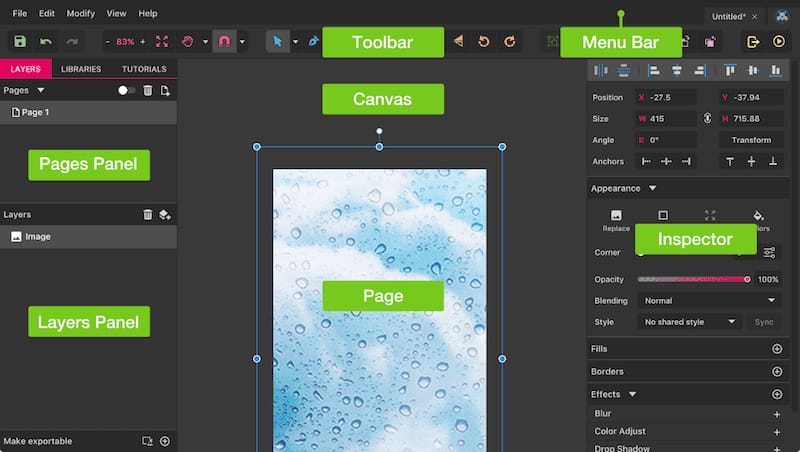Screen dimensions: 800x452
Task: Switch to the Libraries tab
Action: tap(81, 69)
